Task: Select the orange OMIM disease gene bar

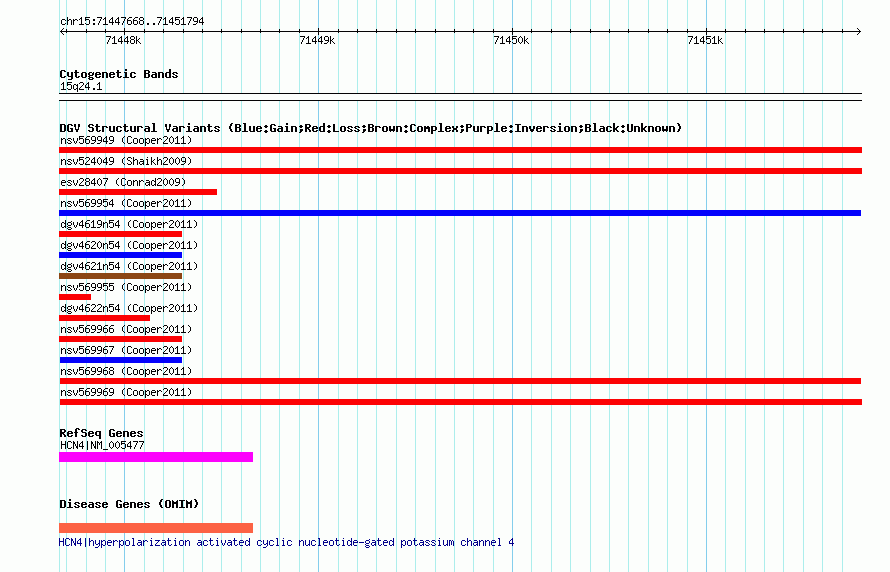Action: point(156,528)
